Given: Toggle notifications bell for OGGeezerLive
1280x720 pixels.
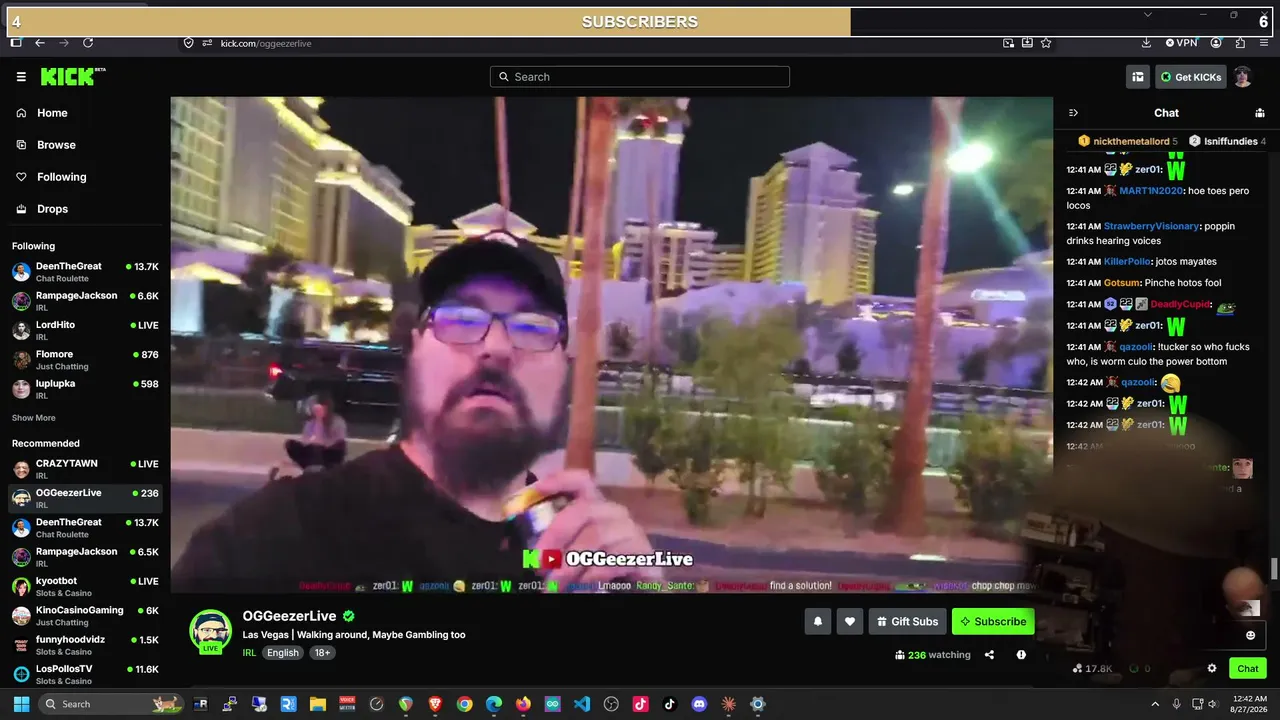Looking at the screenshot, I should [818, 621].
